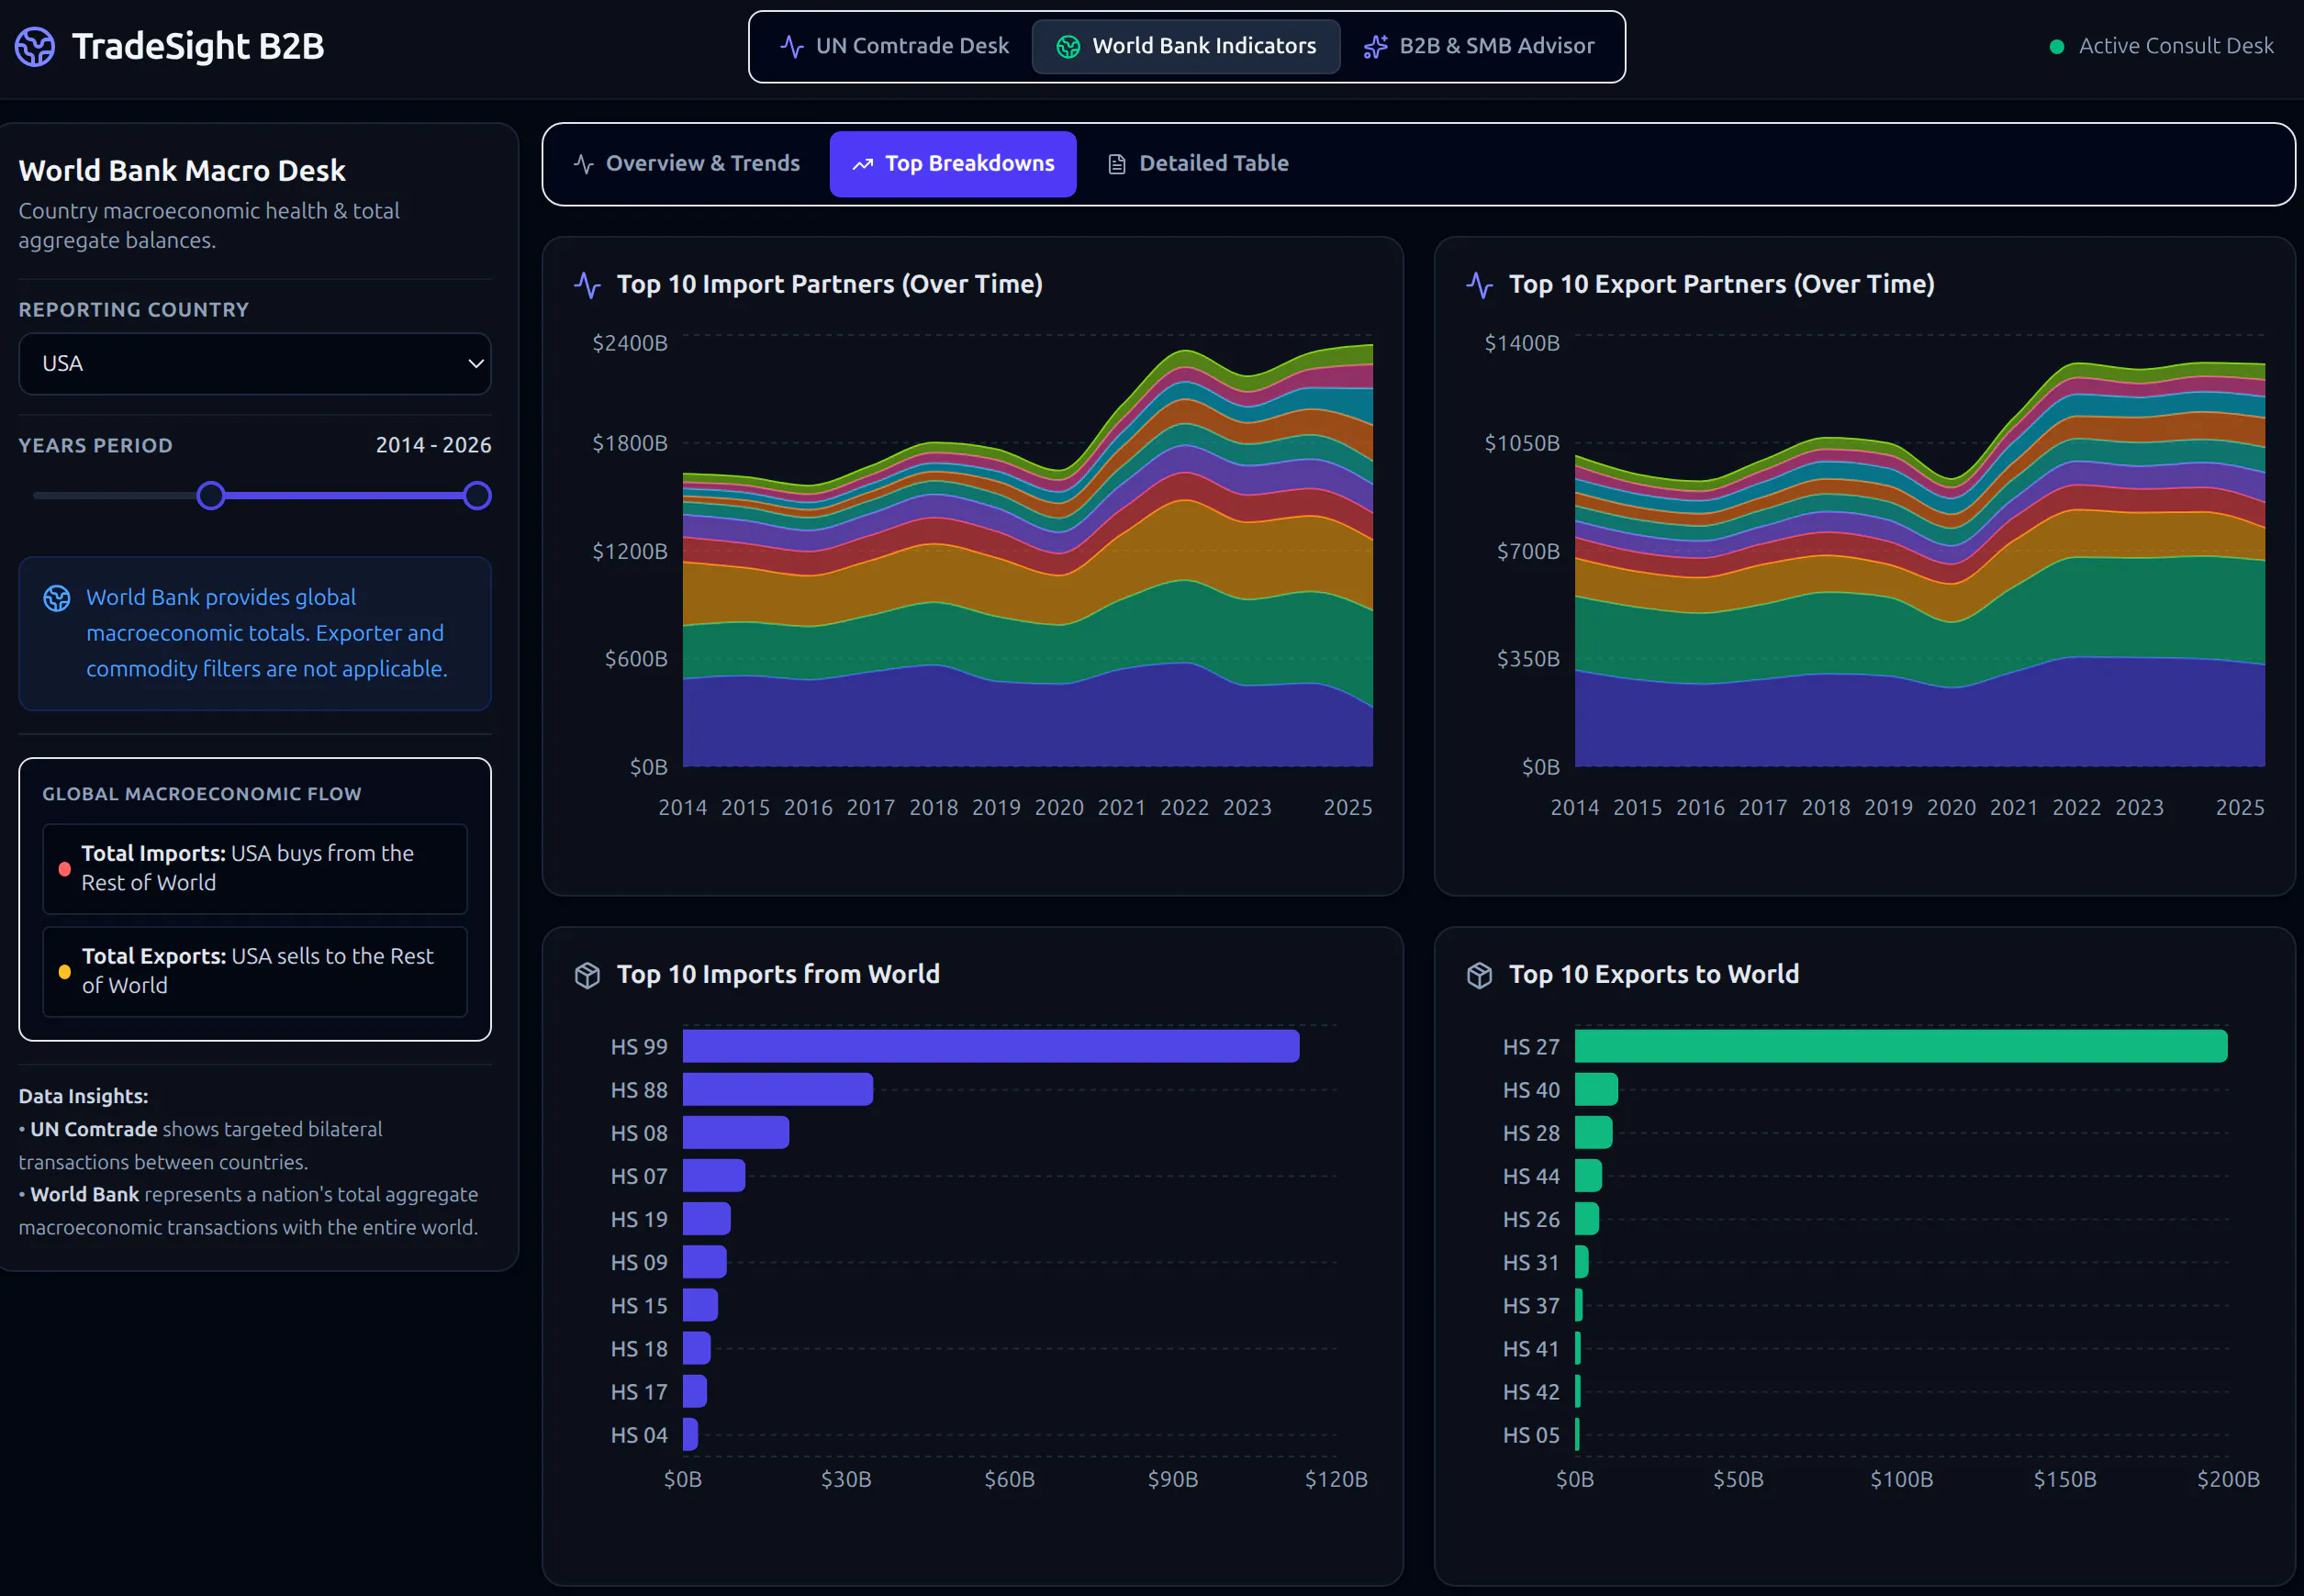
Task: Click the World Bank Indicators globe icon
Action: tap(1068, 47)
